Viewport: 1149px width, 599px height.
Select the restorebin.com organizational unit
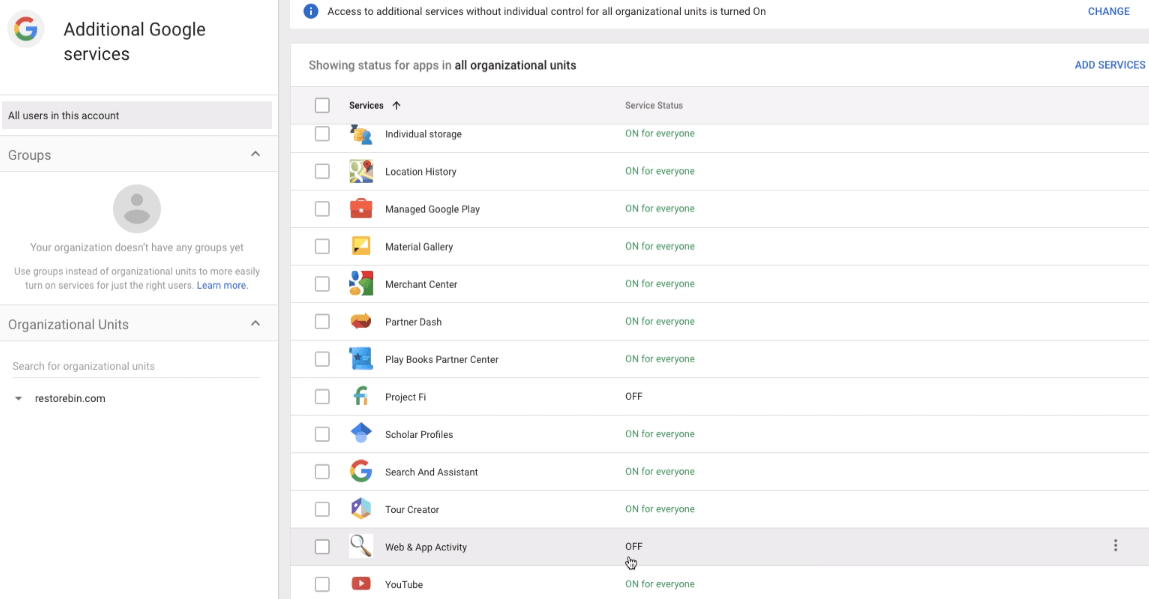[x=70, y=398]
